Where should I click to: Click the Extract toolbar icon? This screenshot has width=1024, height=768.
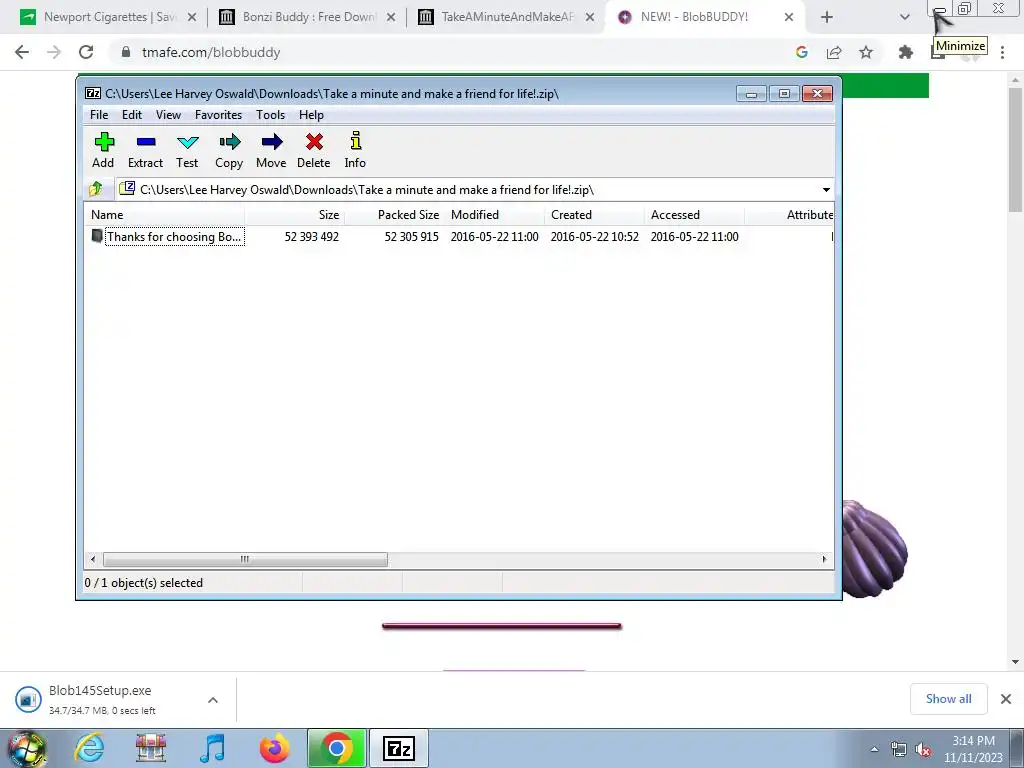145,150
